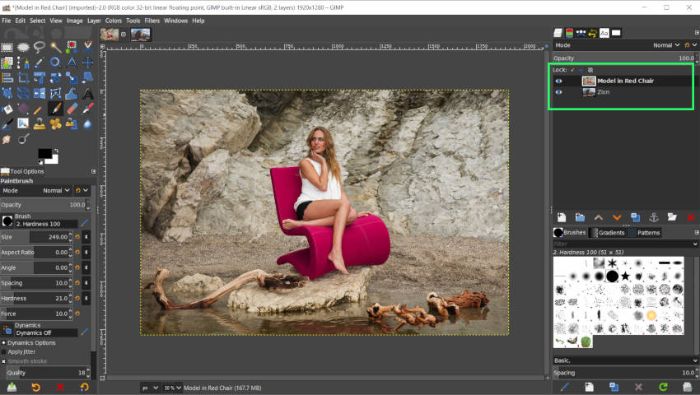Select the Ink tool
Viewport: 700px width, 395px height.
click(7, 124)
